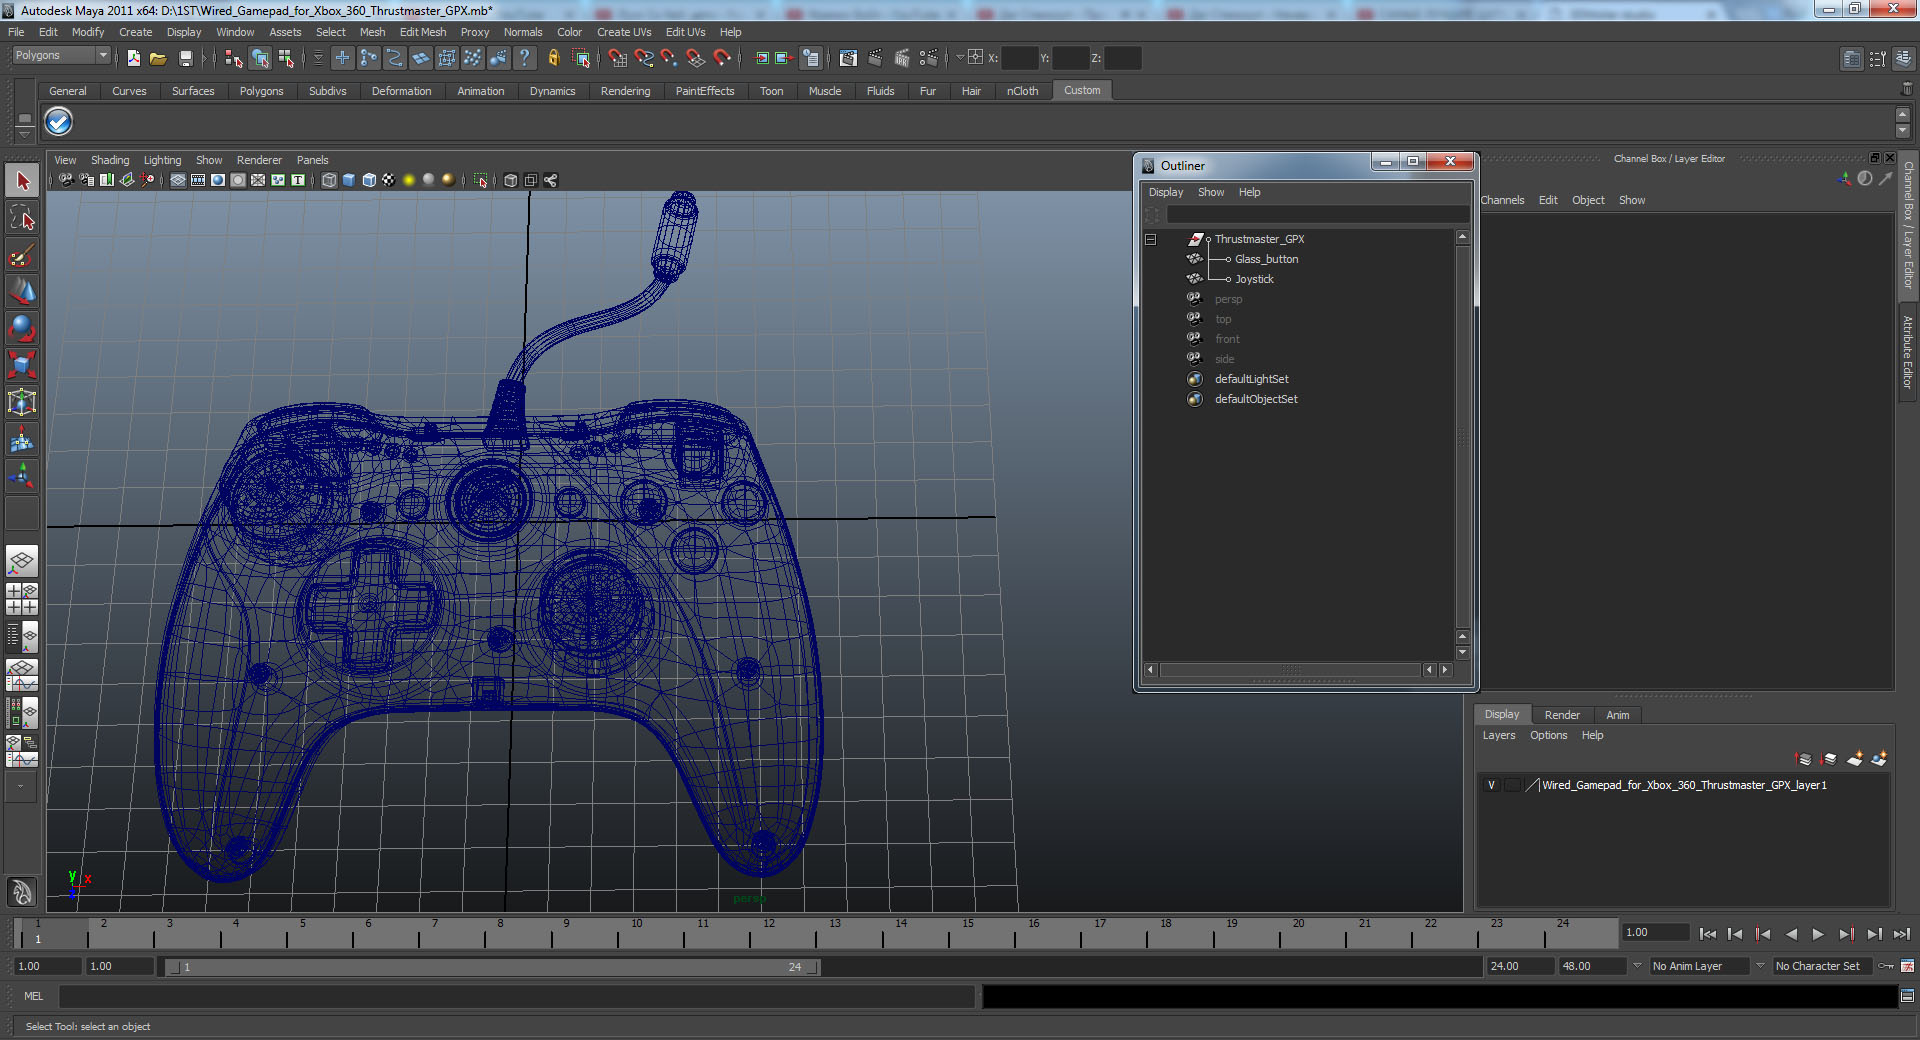Choose the Paint Selection tool

point(22,255)
